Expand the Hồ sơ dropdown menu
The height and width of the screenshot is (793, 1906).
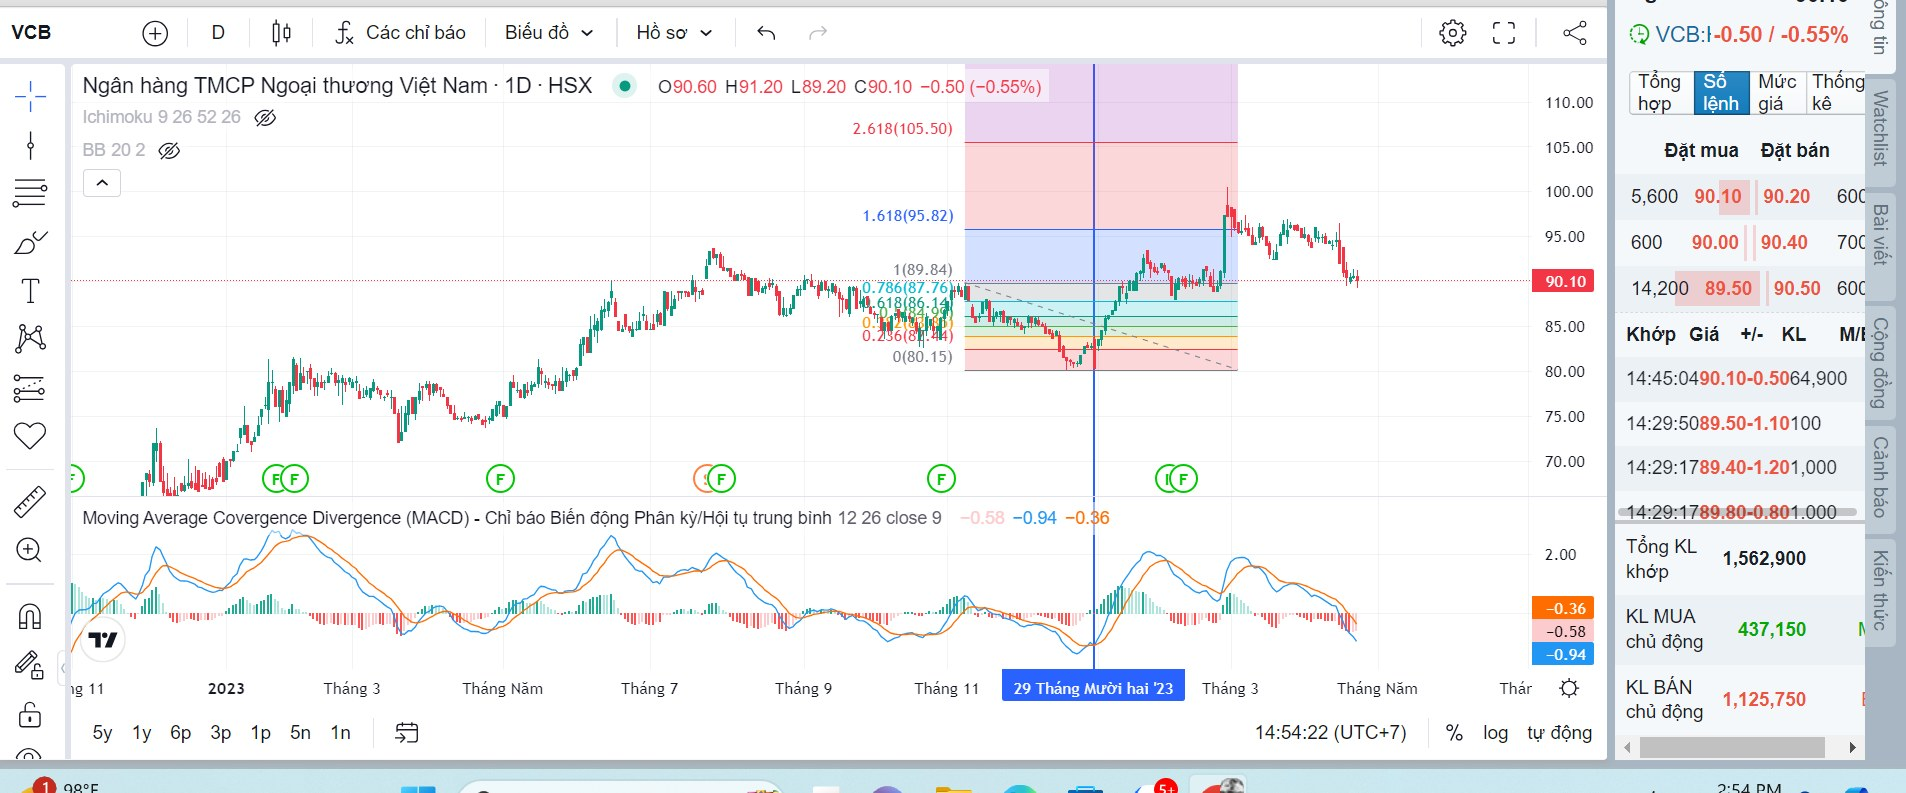tap(674, 33)
